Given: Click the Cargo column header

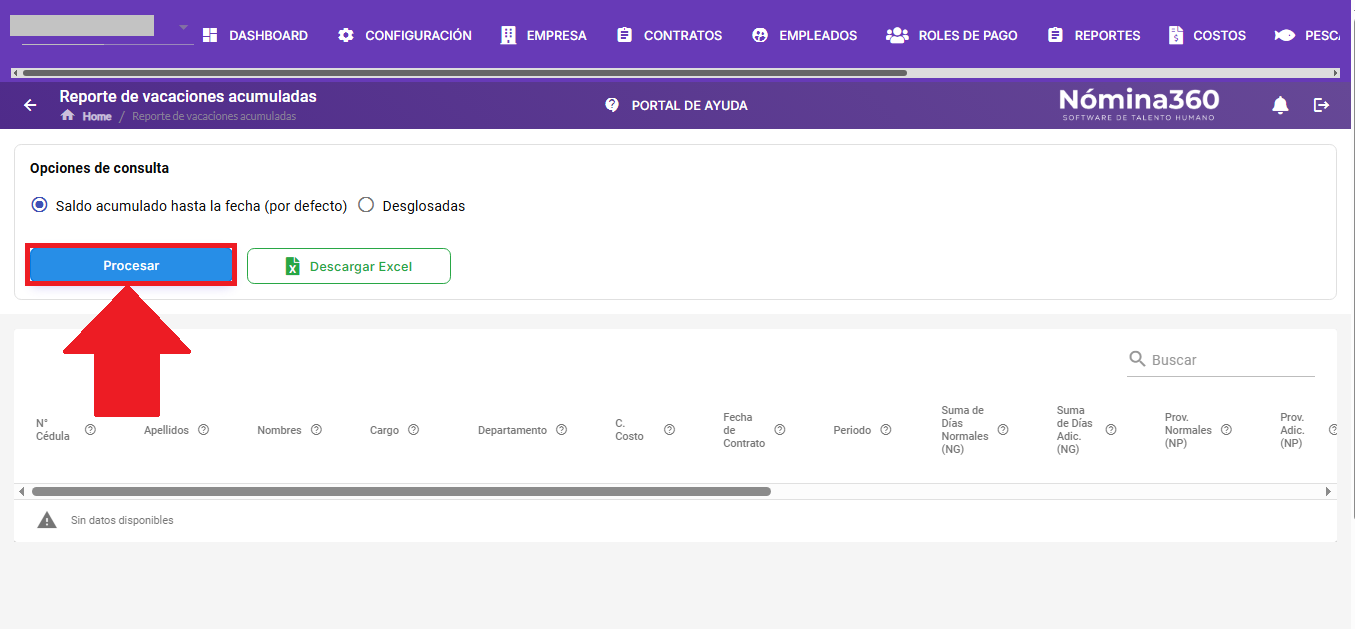Looking at the screenshot, I should (384, 430).
